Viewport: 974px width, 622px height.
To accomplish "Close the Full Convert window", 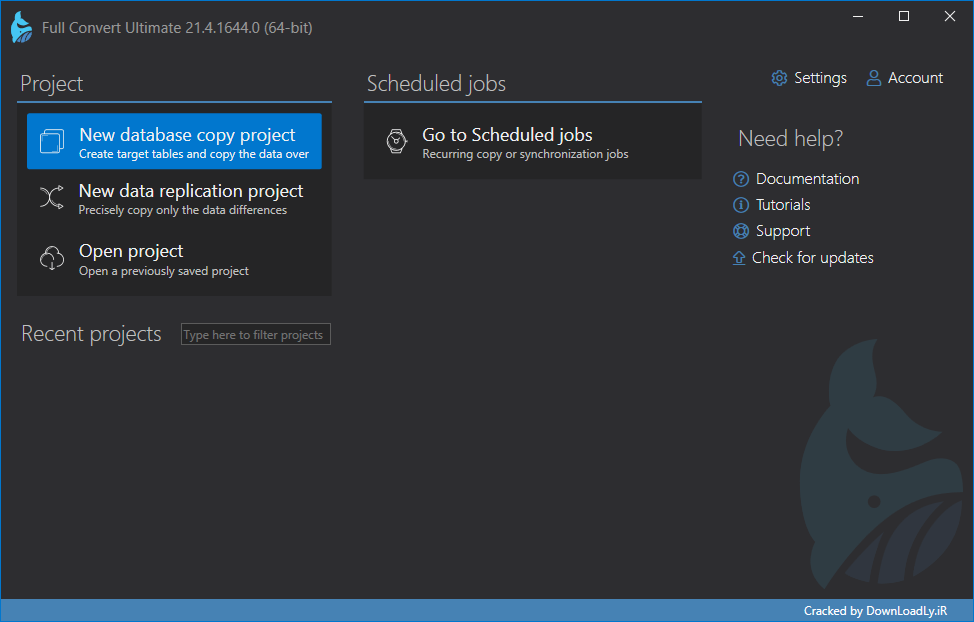I will 950,17.
